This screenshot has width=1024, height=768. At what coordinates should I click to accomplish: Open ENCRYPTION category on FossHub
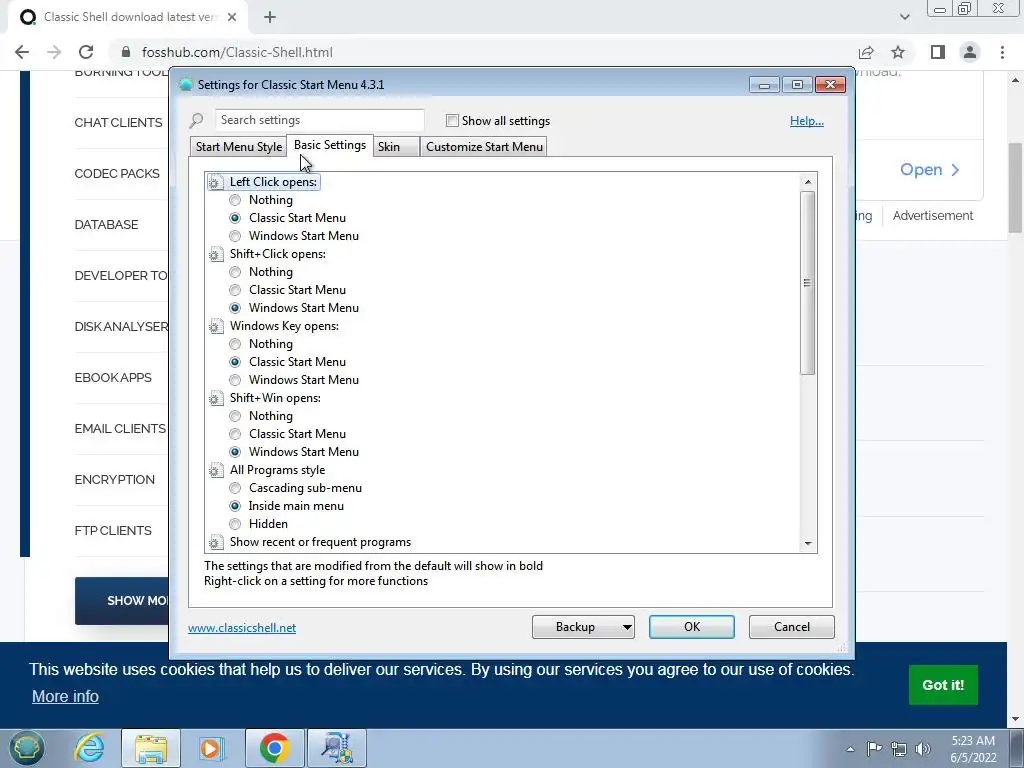pyautogui.click(x=114, y=480)
